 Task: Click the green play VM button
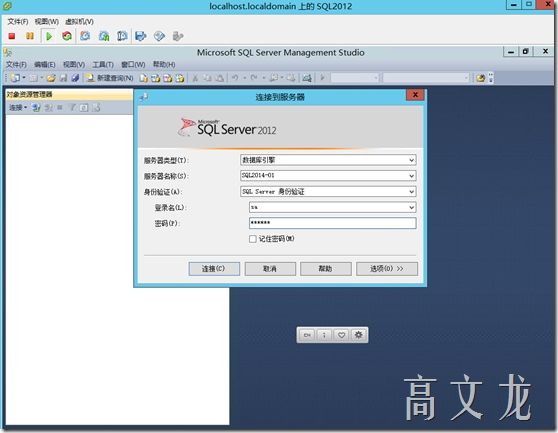pyautogui.click(x=49, y=36)
